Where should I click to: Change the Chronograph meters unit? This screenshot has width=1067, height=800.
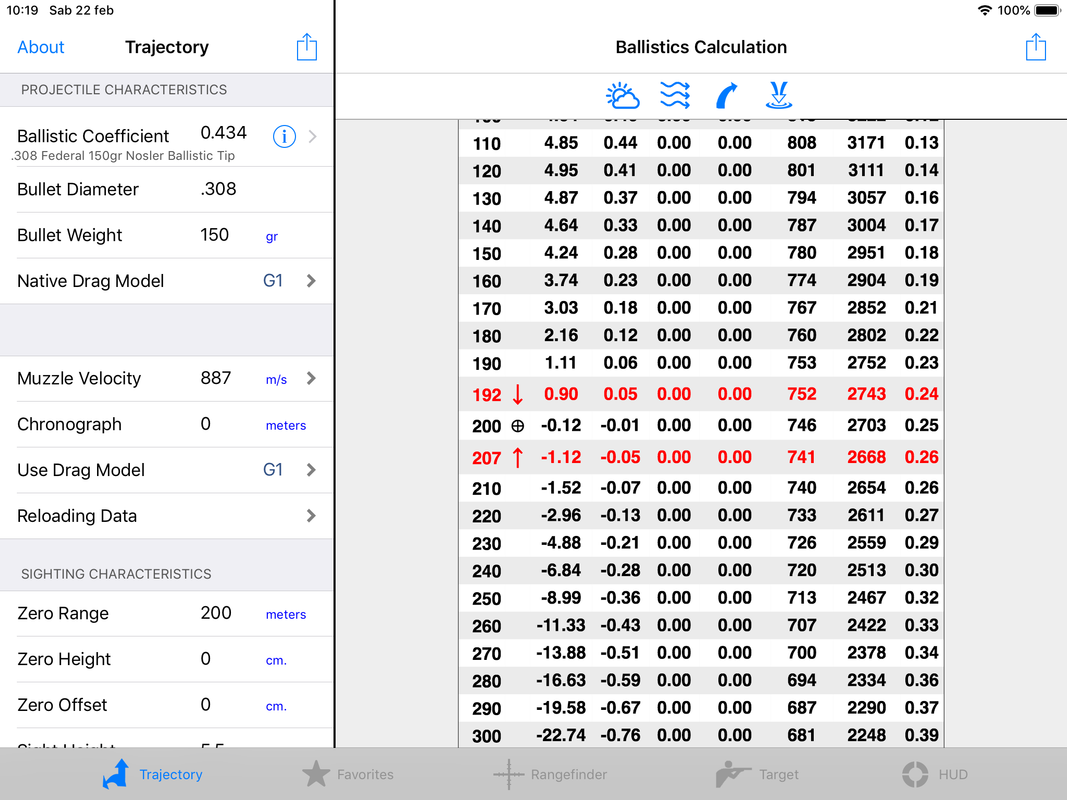tap(286, 425)
